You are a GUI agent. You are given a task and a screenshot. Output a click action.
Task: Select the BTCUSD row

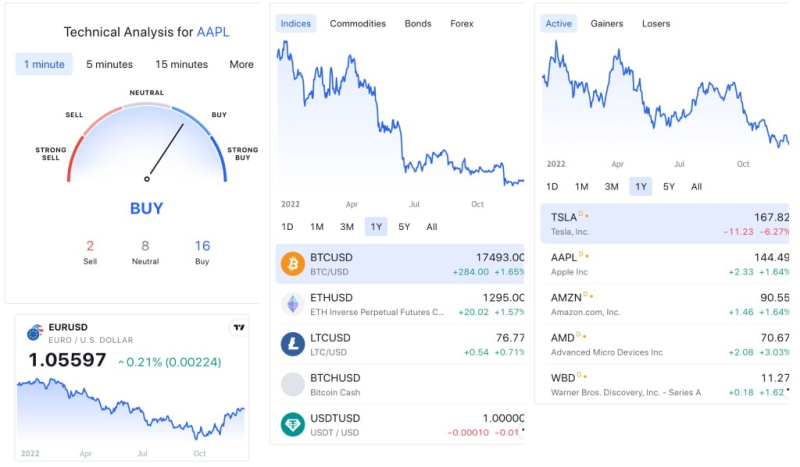tap(400, 264)
